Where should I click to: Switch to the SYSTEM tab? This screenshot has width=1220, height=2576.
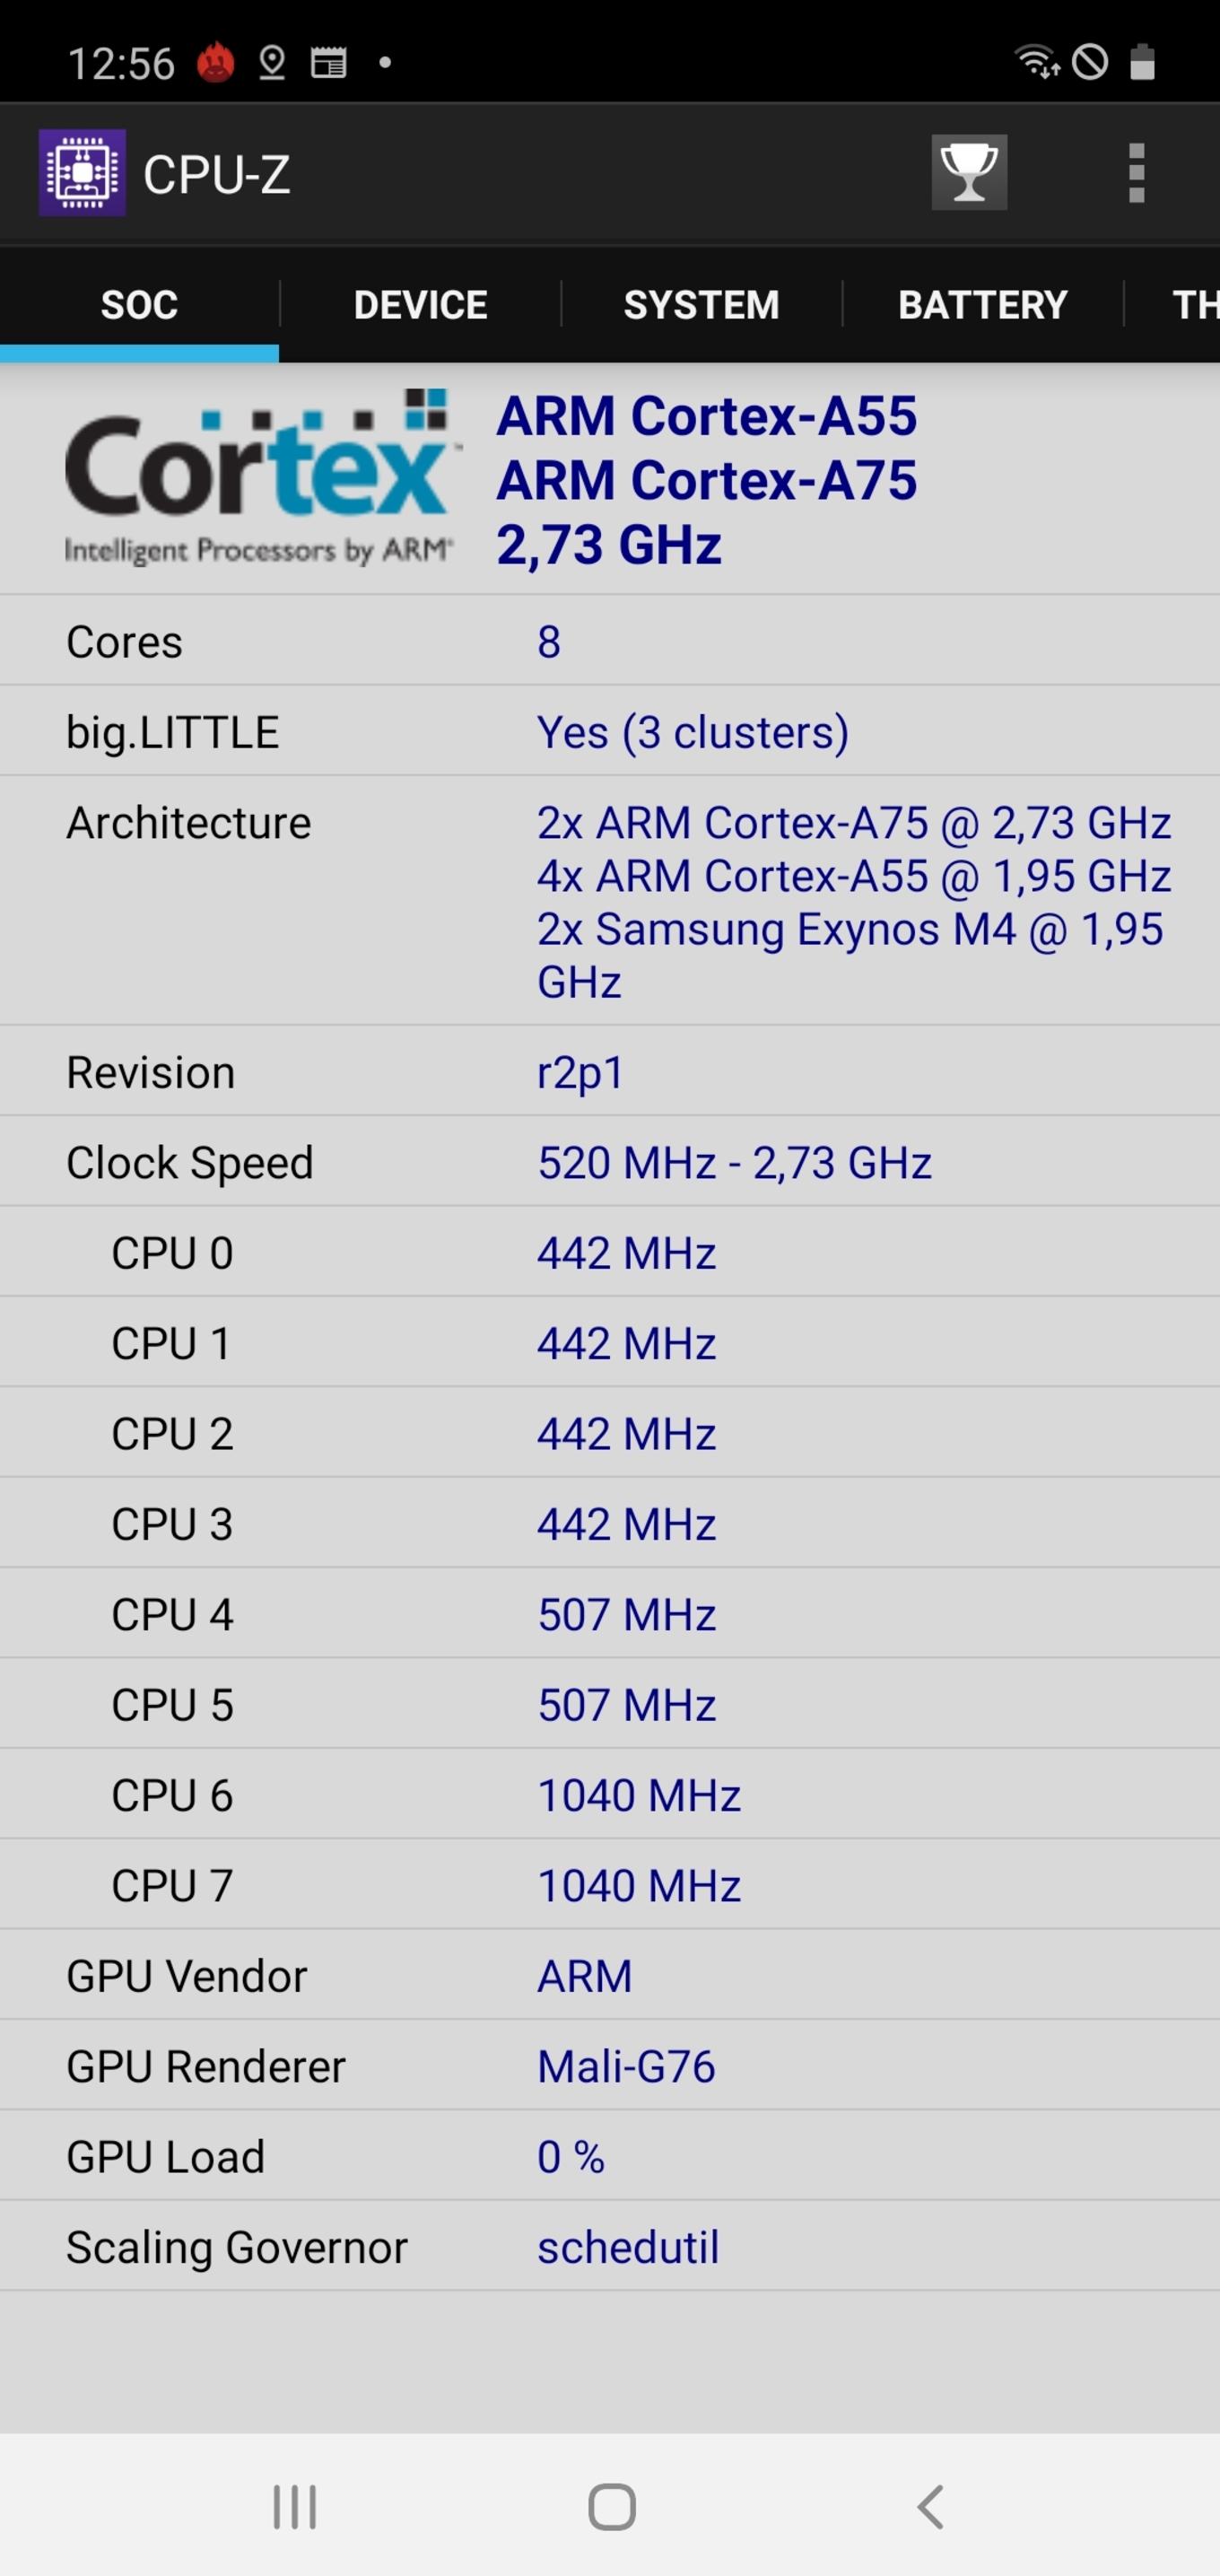[701, 305]
